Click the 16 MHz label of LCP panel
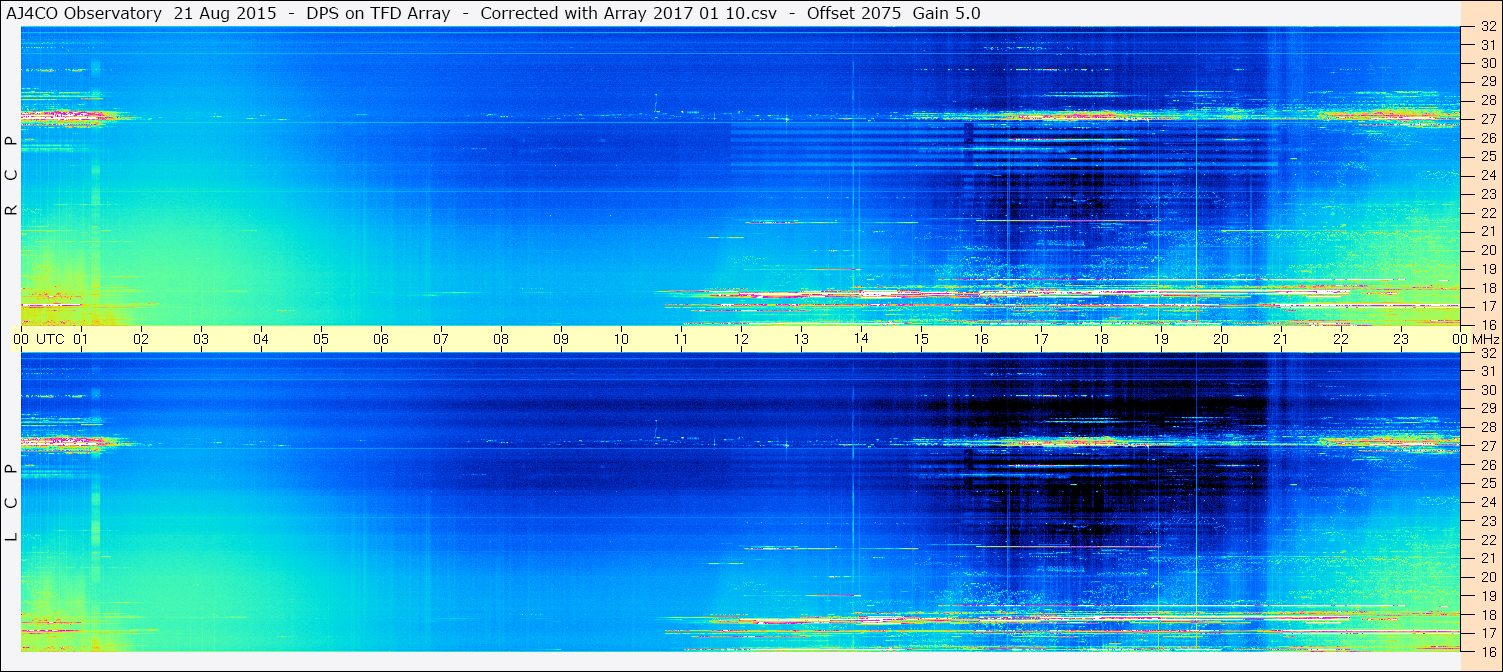The width and height of the screenshot is (1503, 672). click(x=1488, y=651)
